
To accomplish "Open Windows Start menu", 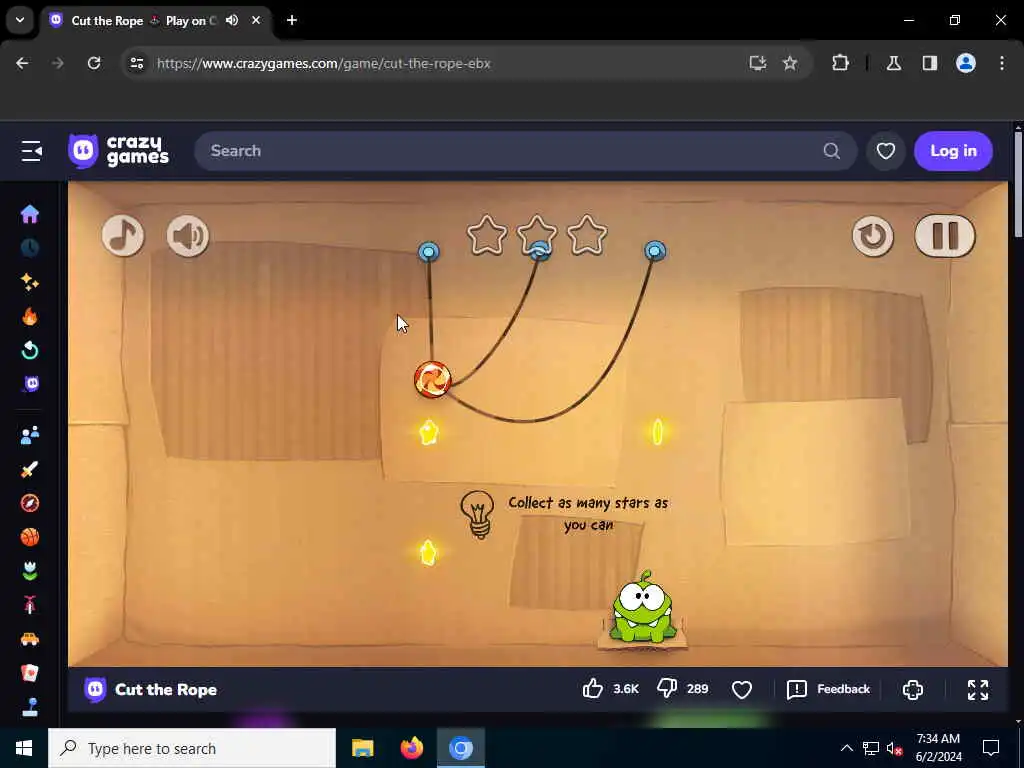I will [24, 748].
